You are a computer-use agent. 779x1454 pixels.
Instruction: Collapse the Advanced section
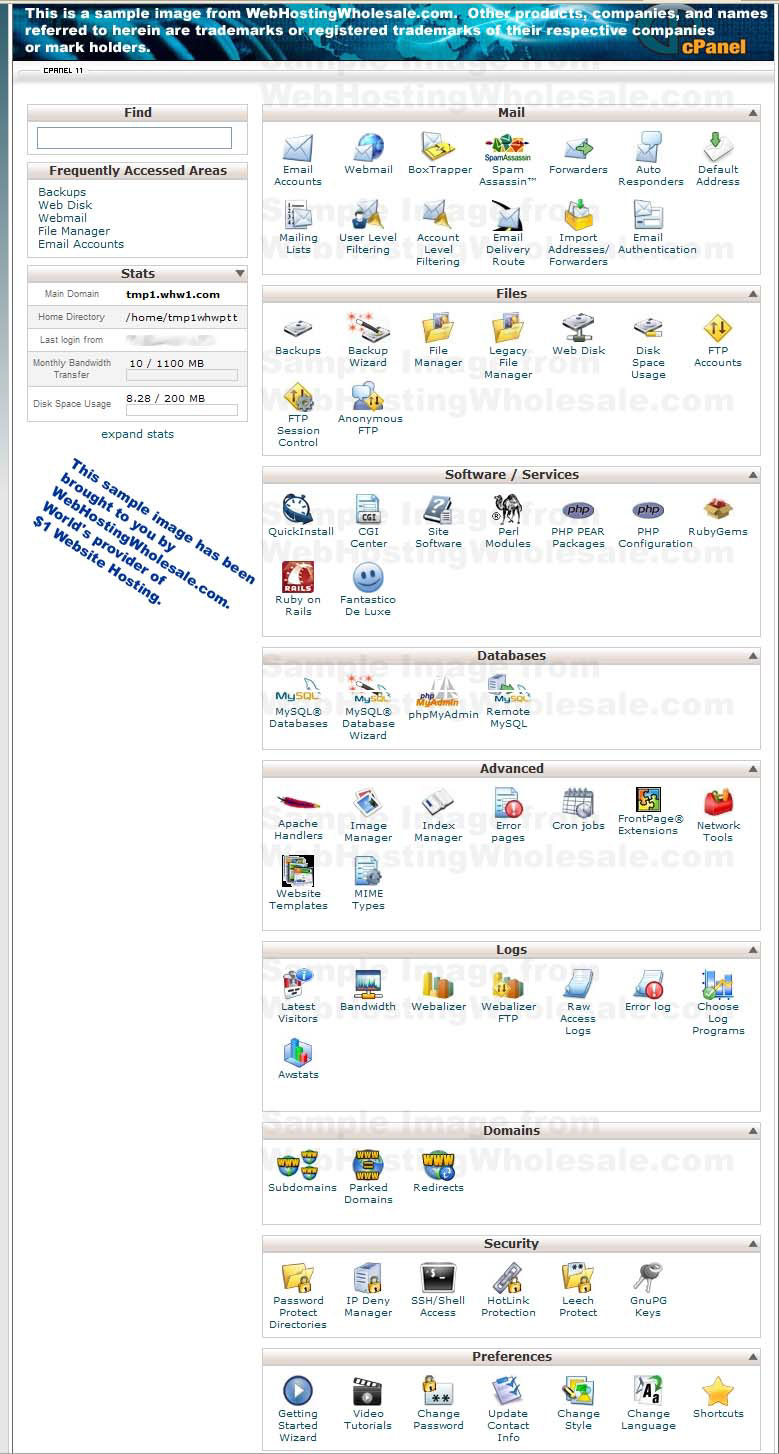[x=752, y=769]
